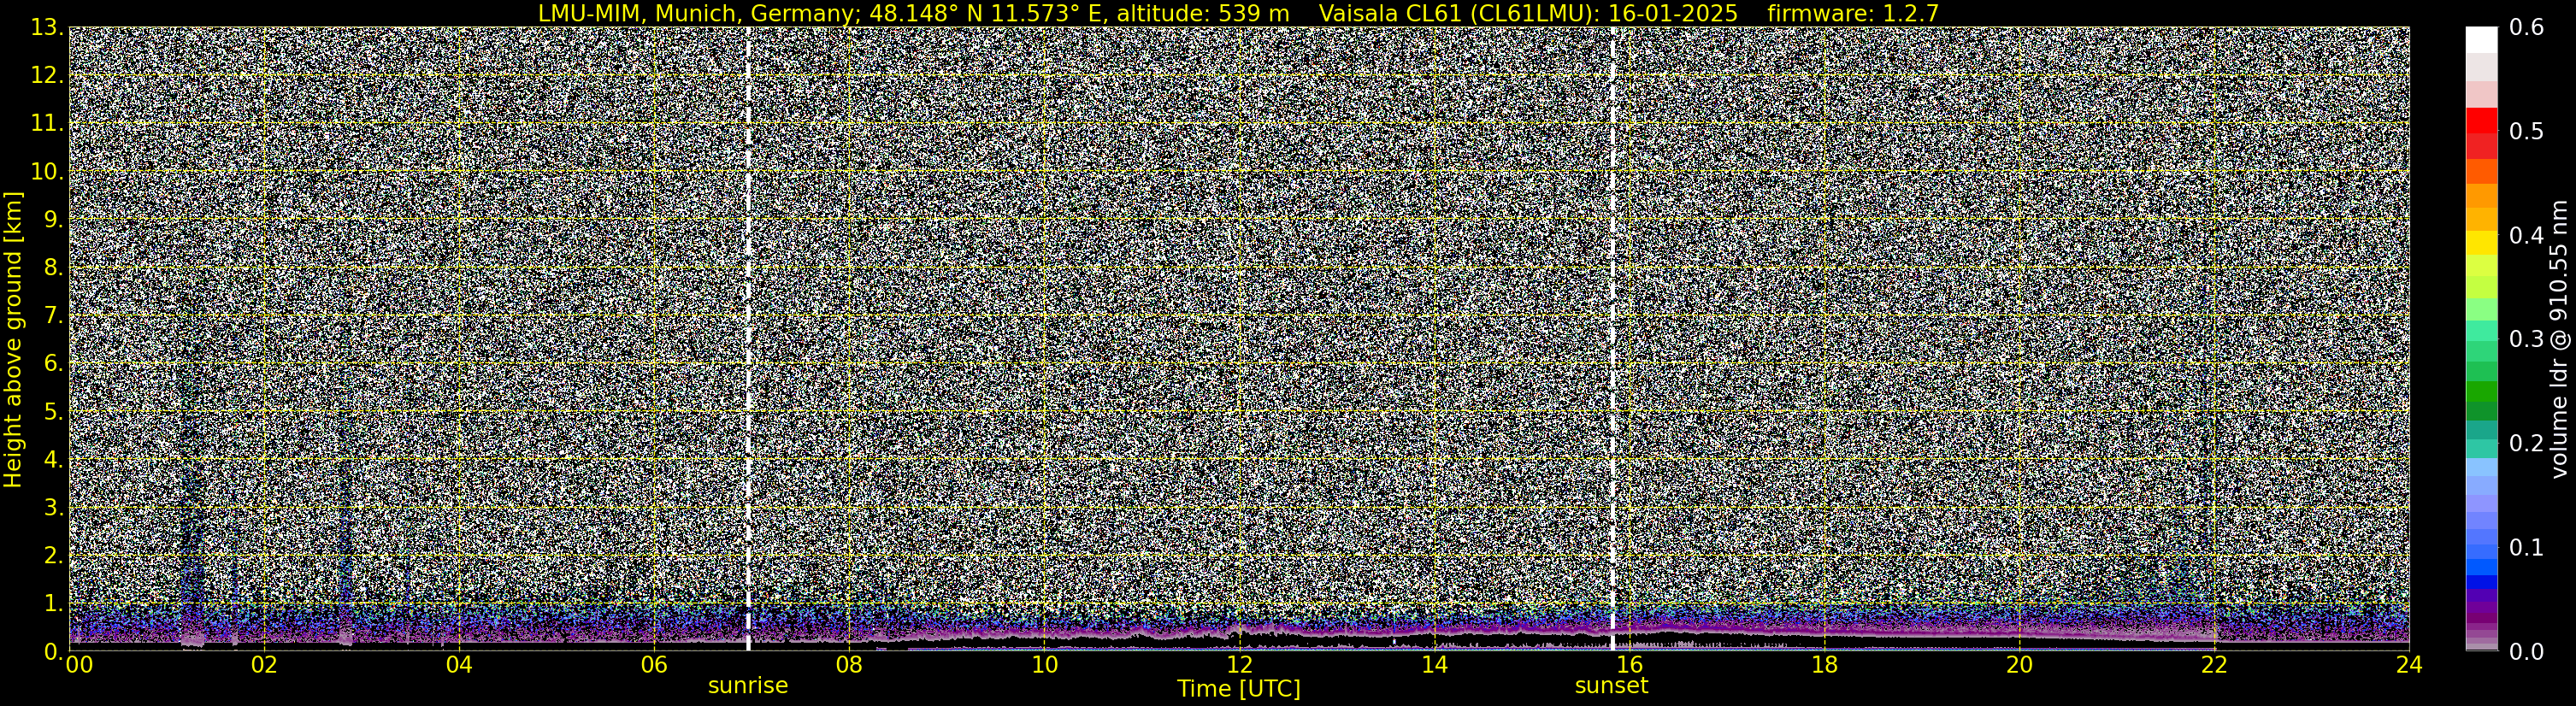Click the x-axis tick label '06'
The height and width of the screenshot is (706, 2576).
click(x=654, y=665)
